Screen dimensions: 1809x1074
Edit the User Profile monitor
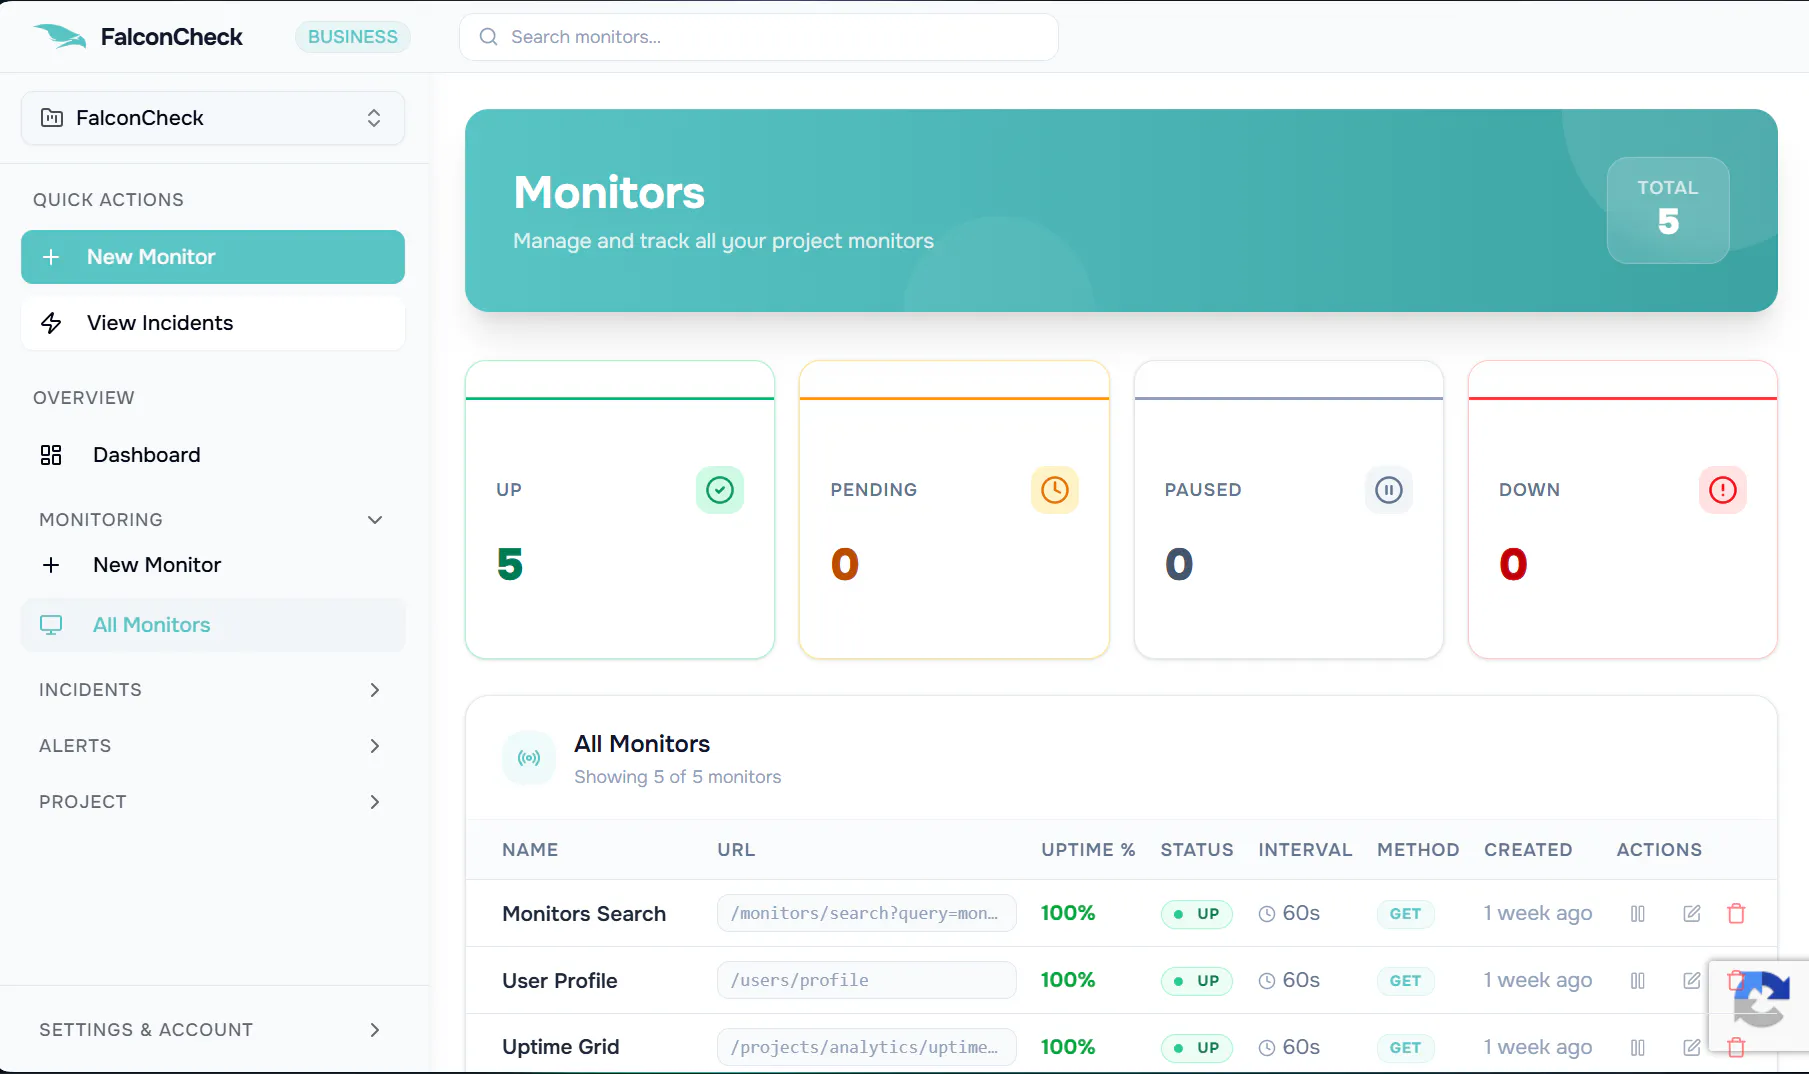pos(1692,980)
